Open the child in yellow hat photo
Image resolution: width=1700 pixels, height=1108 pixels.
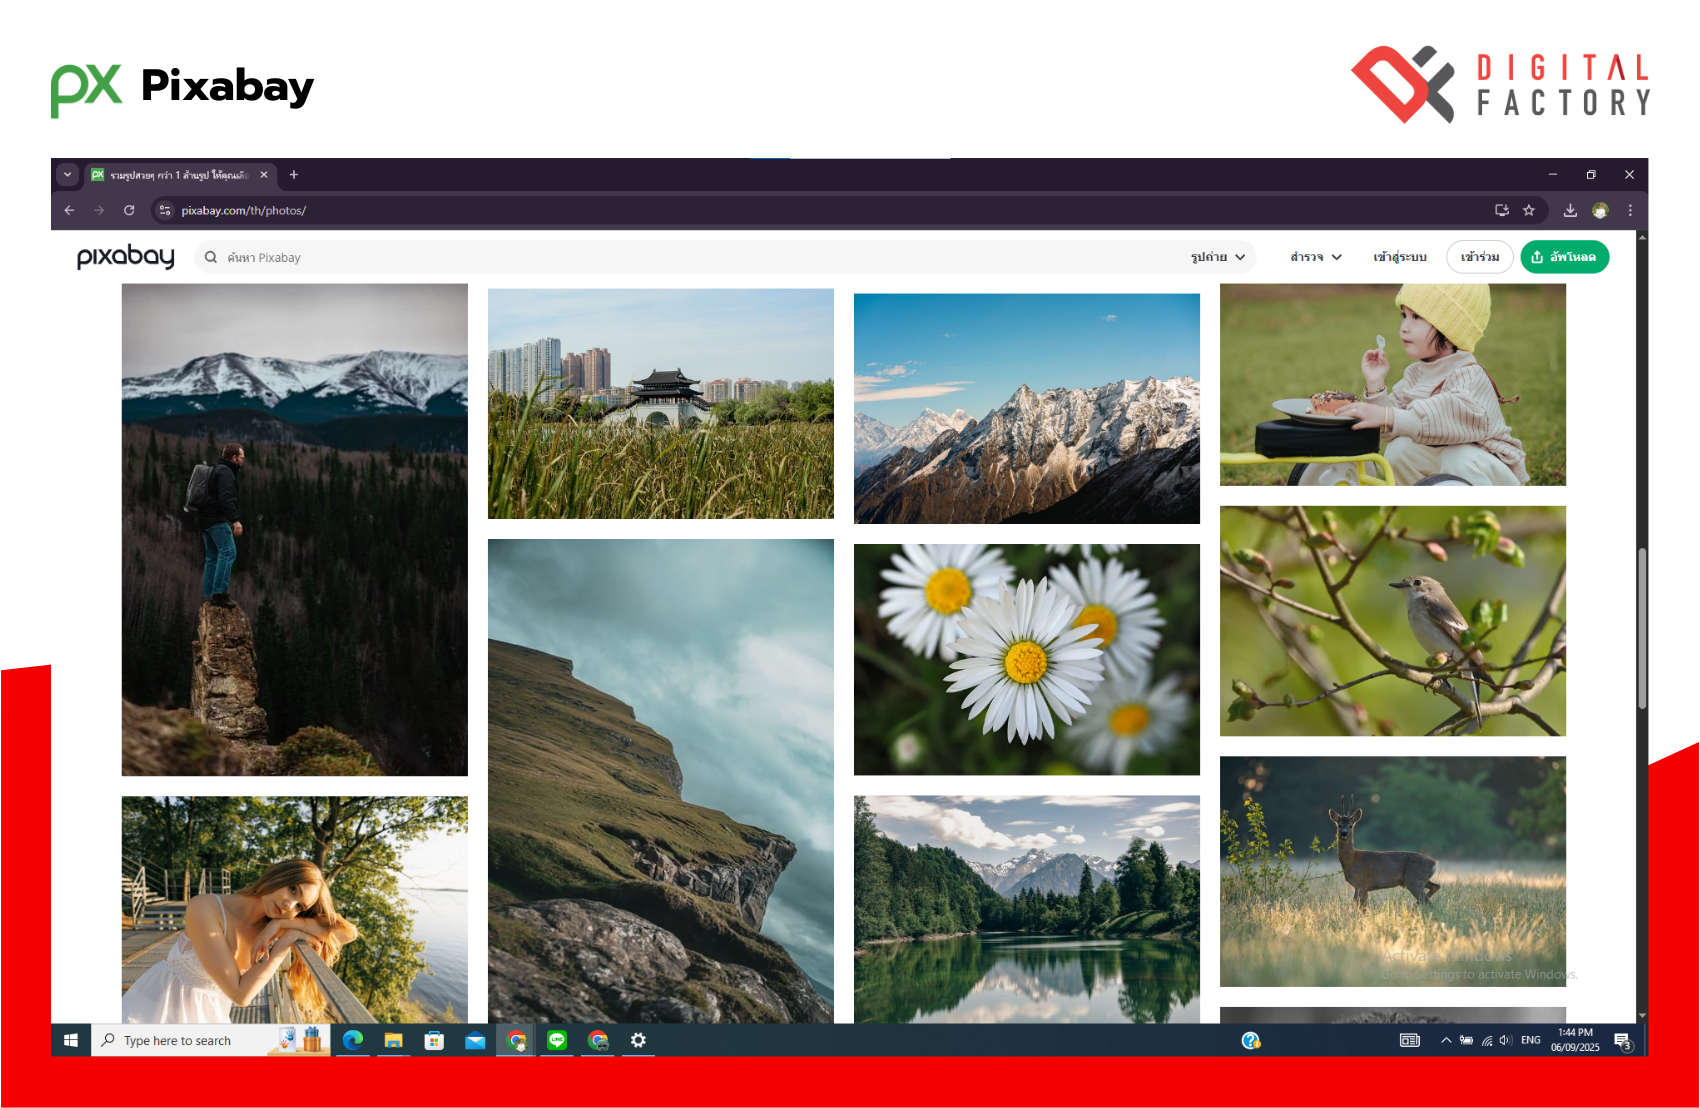point(1393,385)
